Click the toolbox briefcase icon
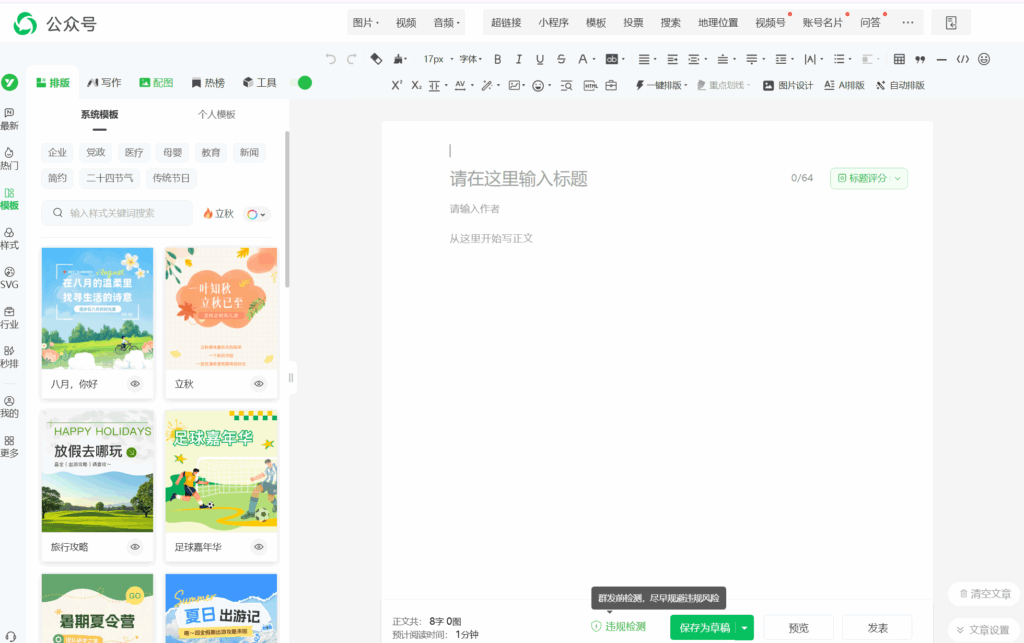Screen dimensions: 1024x643 click(611, 85)
